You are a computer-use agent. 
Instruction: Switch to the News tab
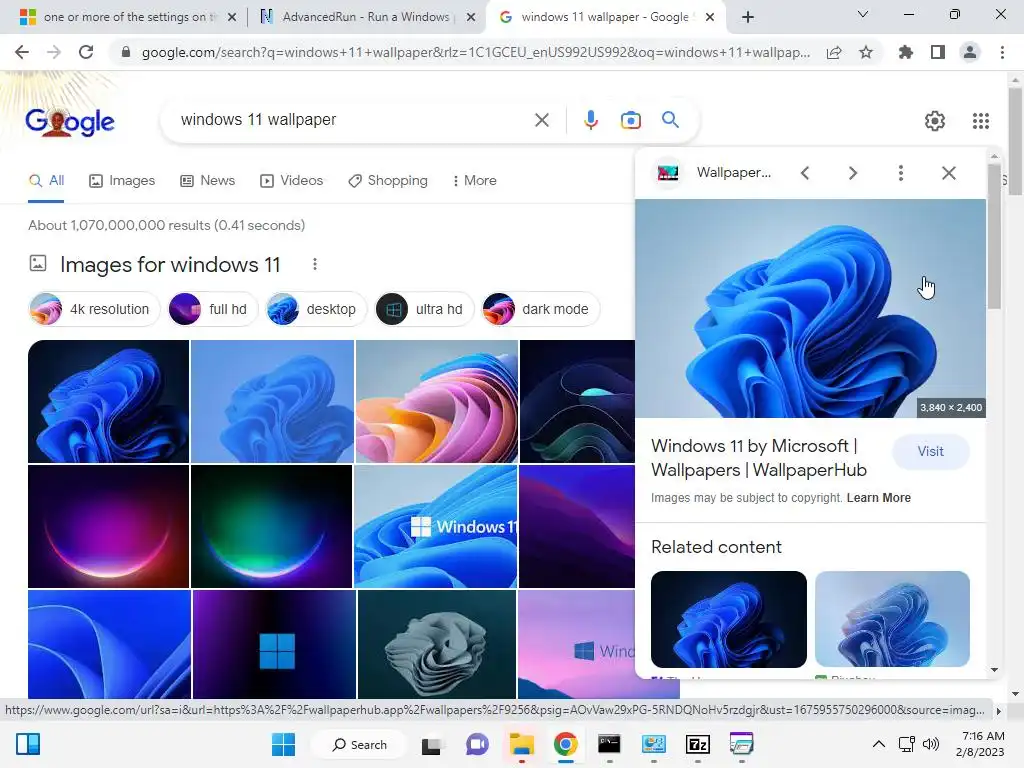(208, 181)
